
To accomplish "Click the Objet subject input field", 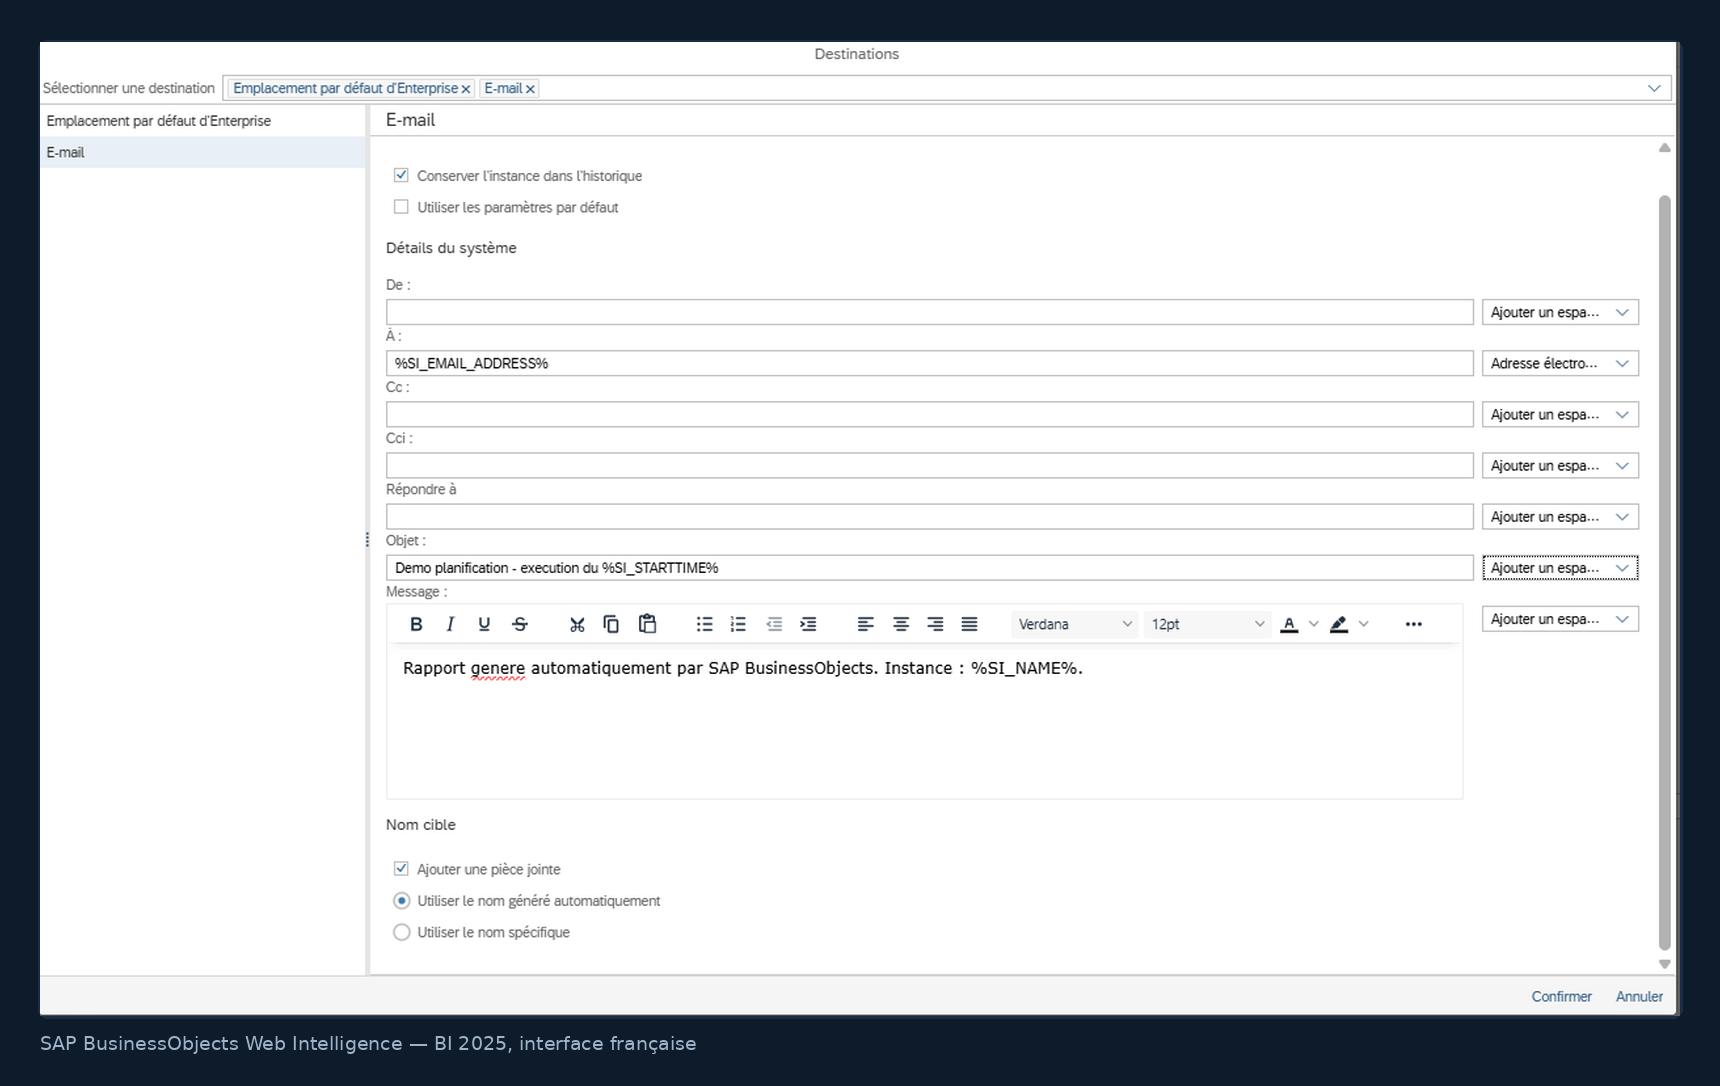I will (930, 568).
